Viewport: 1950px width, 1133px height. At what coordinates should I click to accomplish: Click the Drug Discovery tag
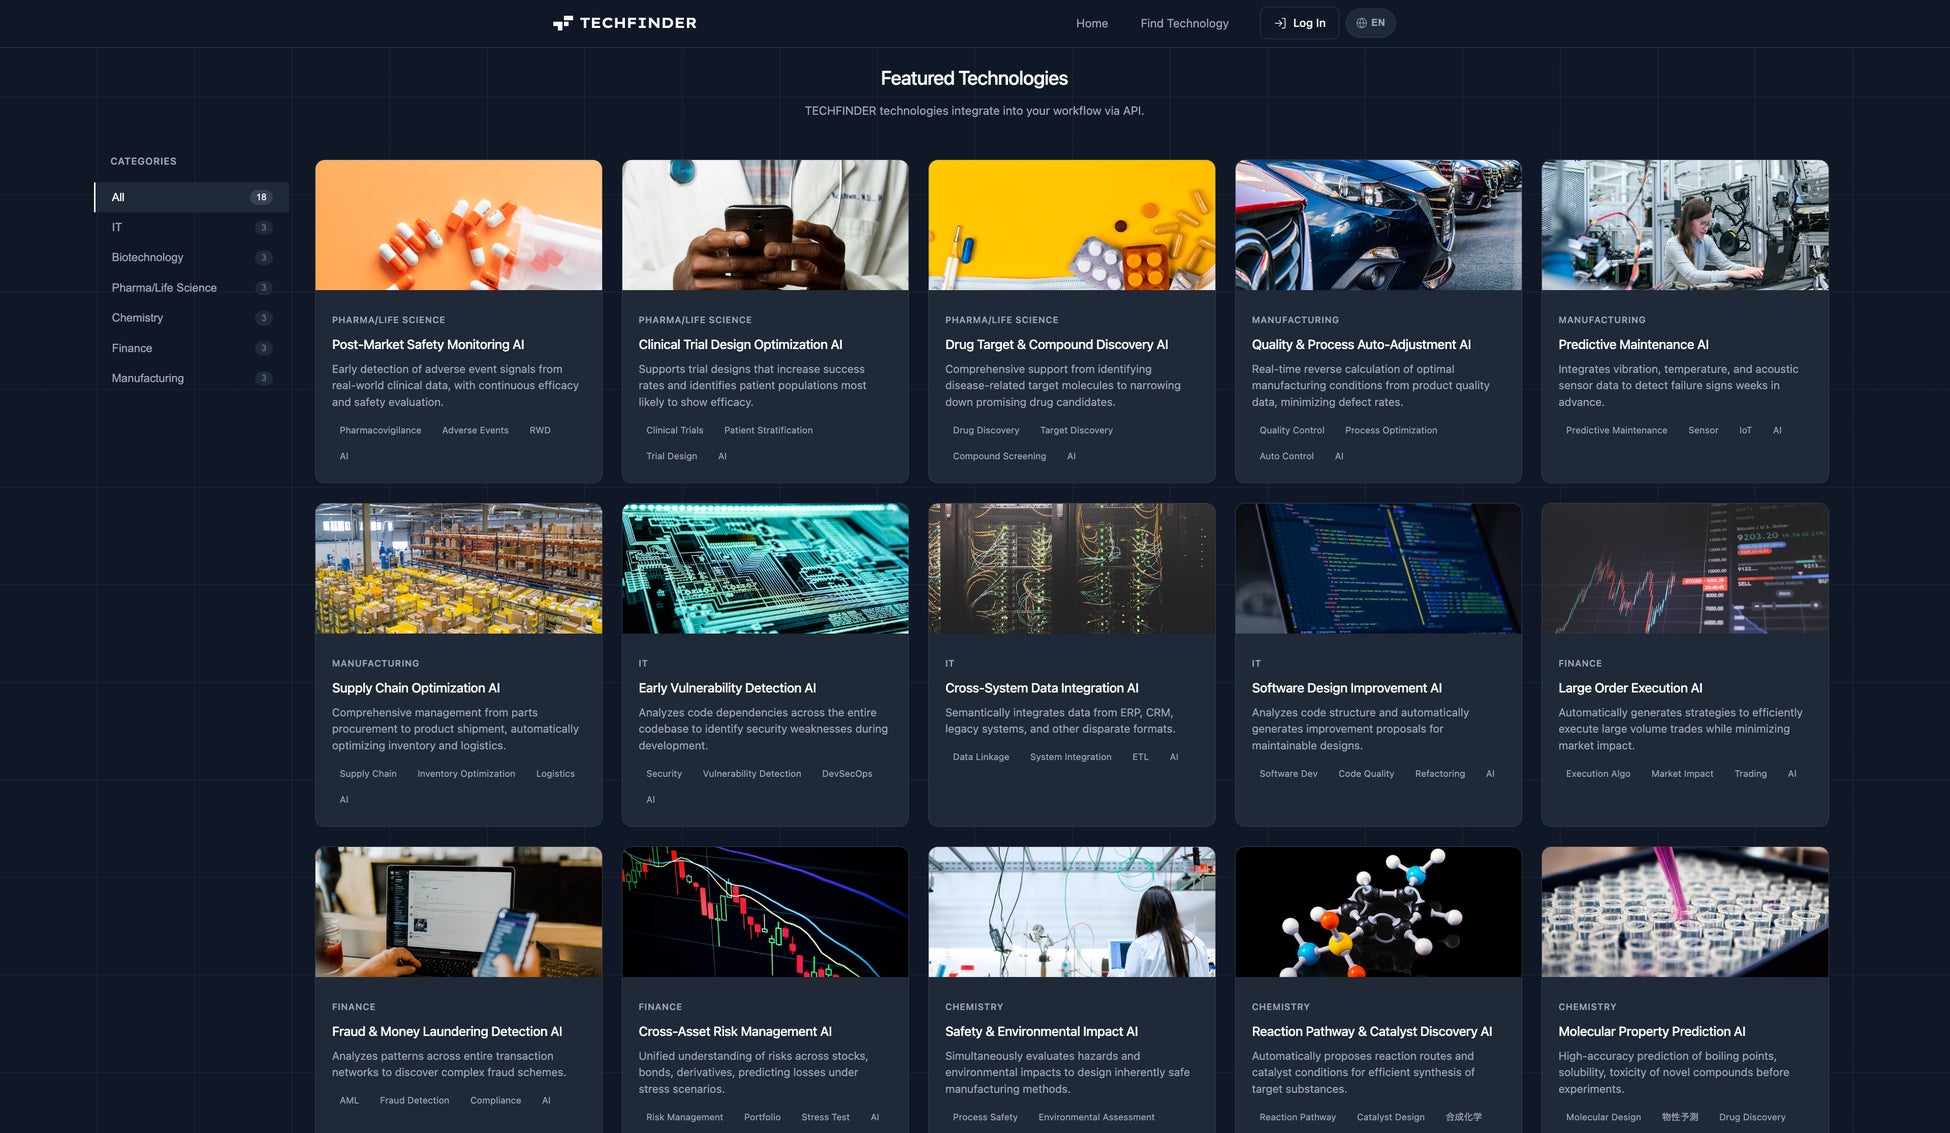985,430
